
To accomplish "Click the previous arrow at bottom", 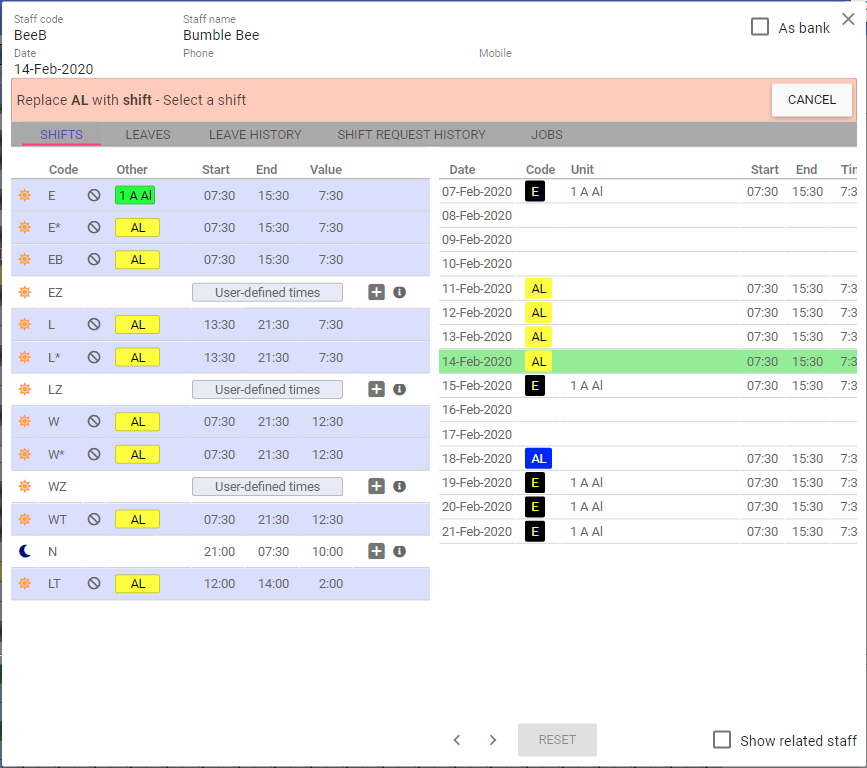I will (x=457, y=740).
